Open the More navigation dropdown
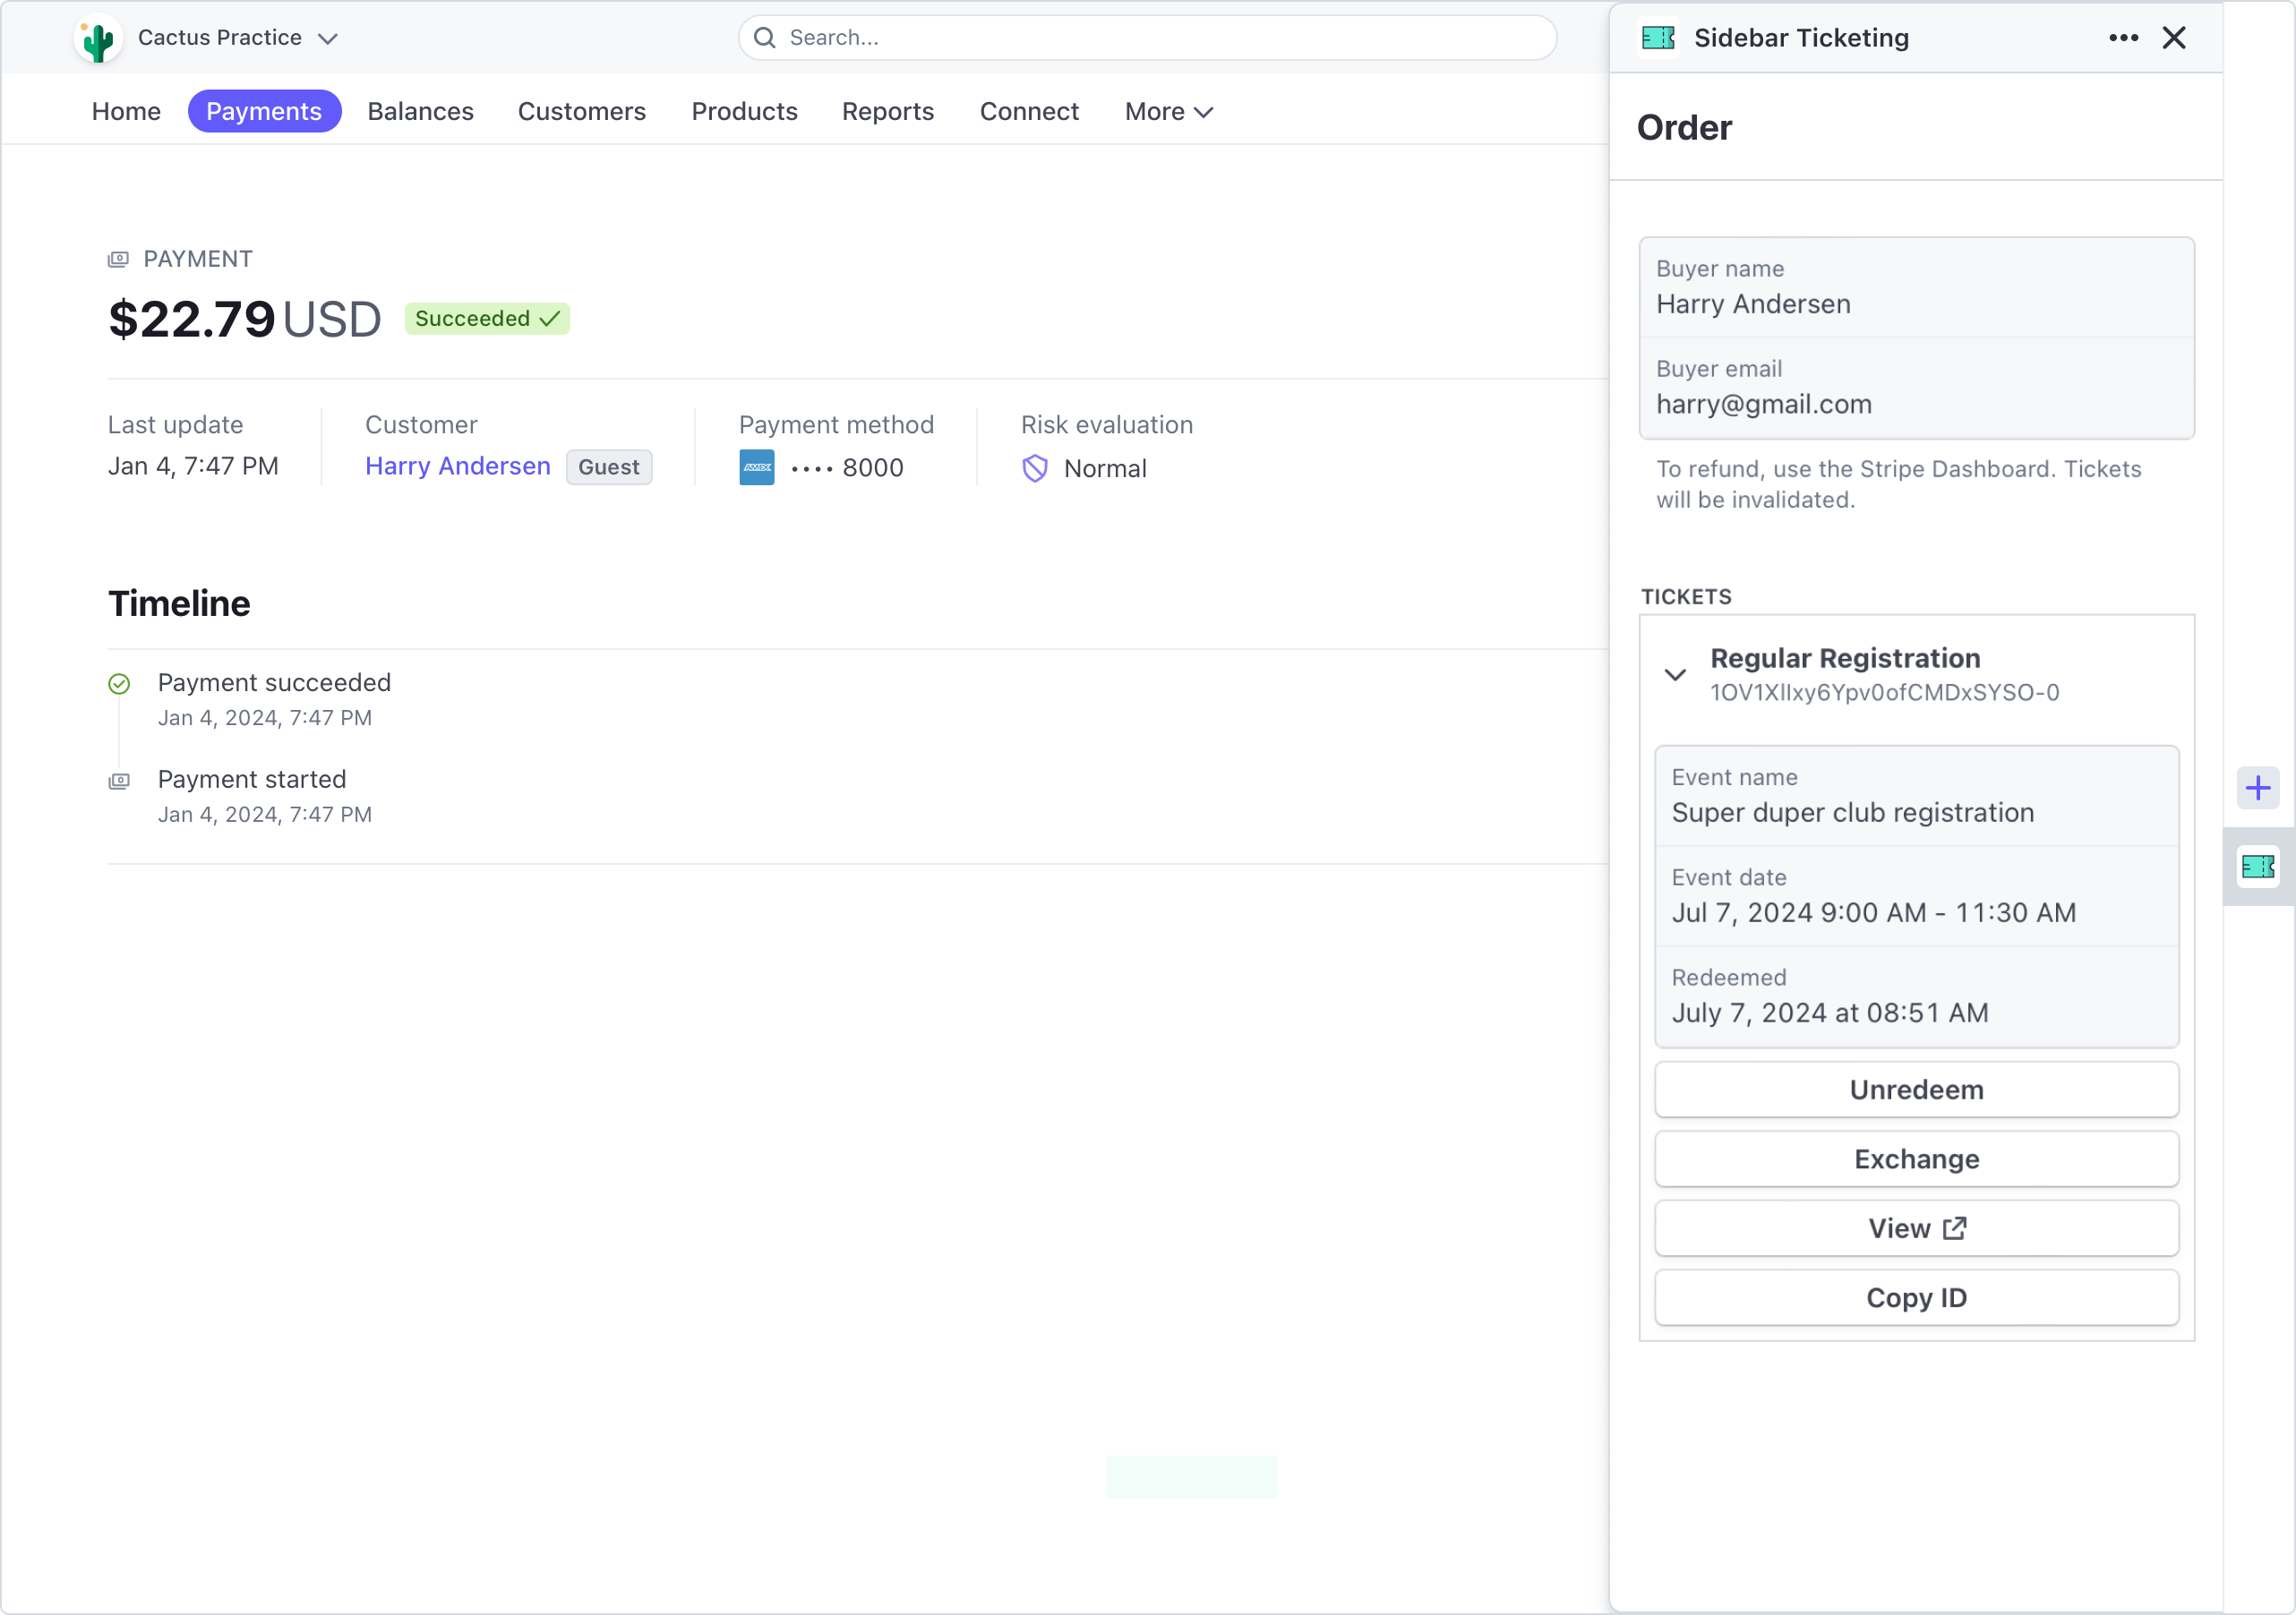 coord(1167,111)
